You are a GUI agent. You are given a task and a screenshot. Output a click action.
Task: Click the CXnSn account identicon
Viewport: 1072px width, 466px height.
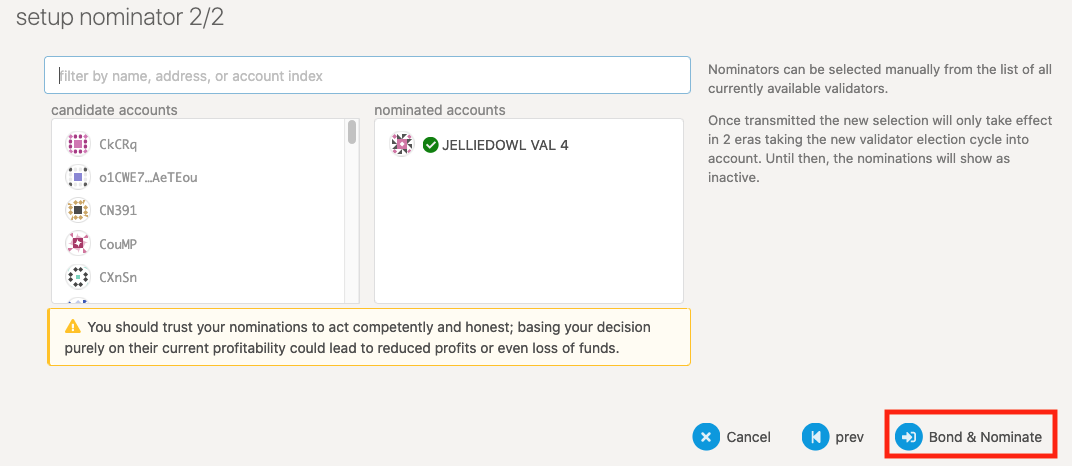point(78,276)
